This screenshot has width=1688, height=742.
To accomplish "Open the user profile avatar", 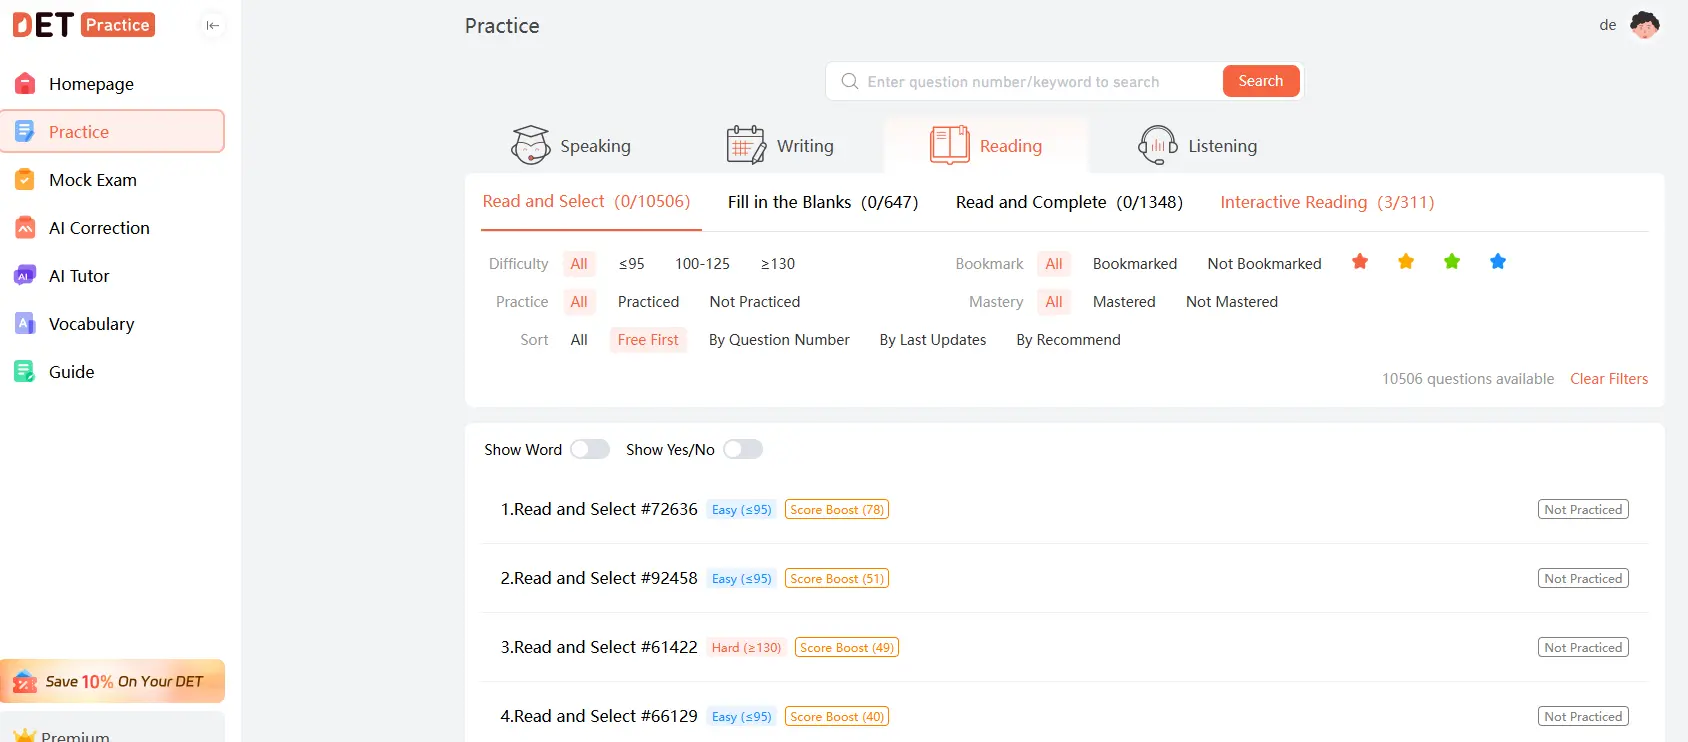I will coord(1644,25).
